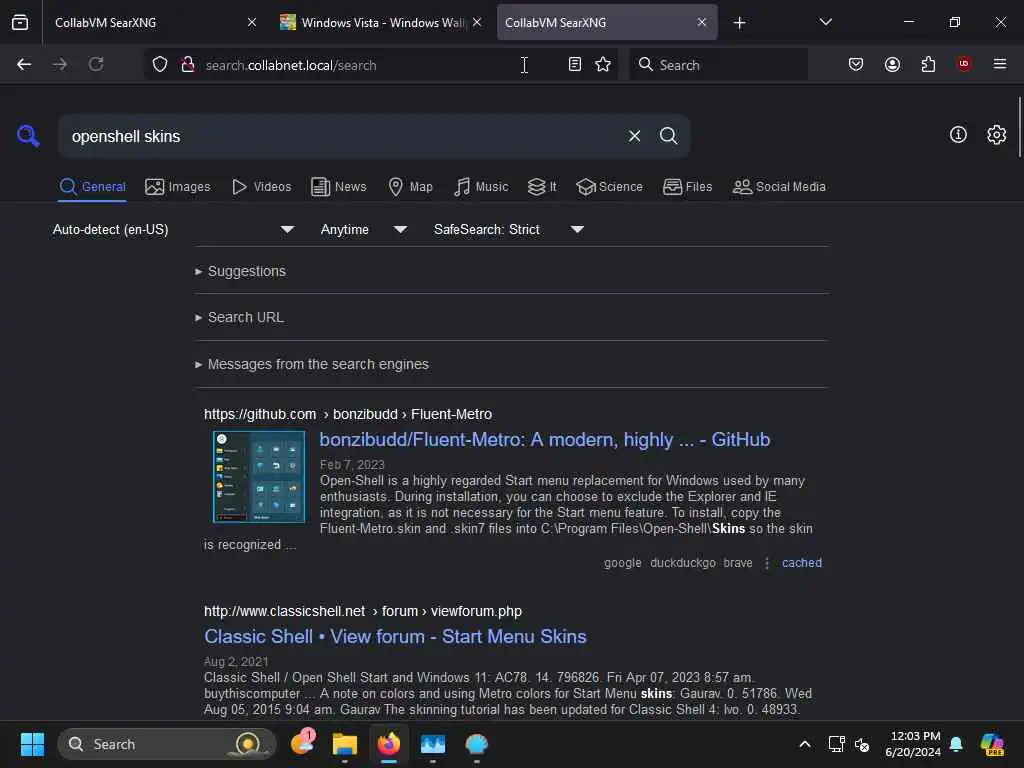
Task: Bookmark this page with the star
Action: [x=603, y=65]
